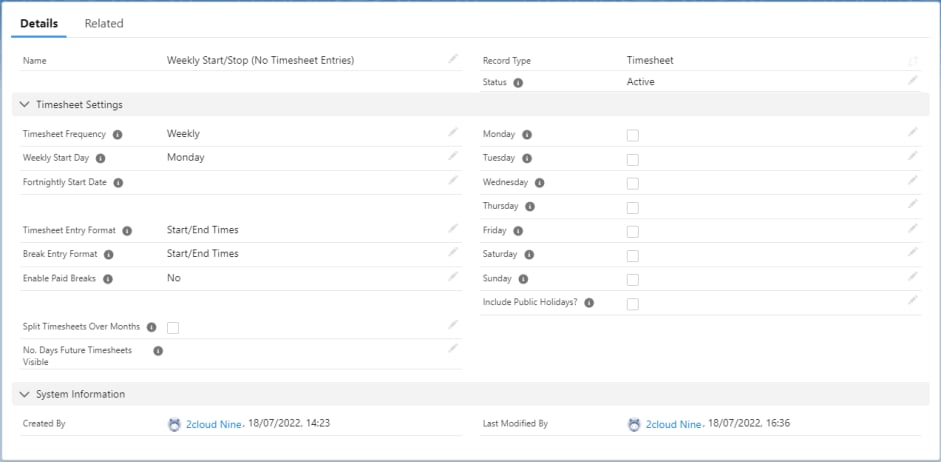Edit Enable Paid Breaks pencil icon

tap(453, 277)
